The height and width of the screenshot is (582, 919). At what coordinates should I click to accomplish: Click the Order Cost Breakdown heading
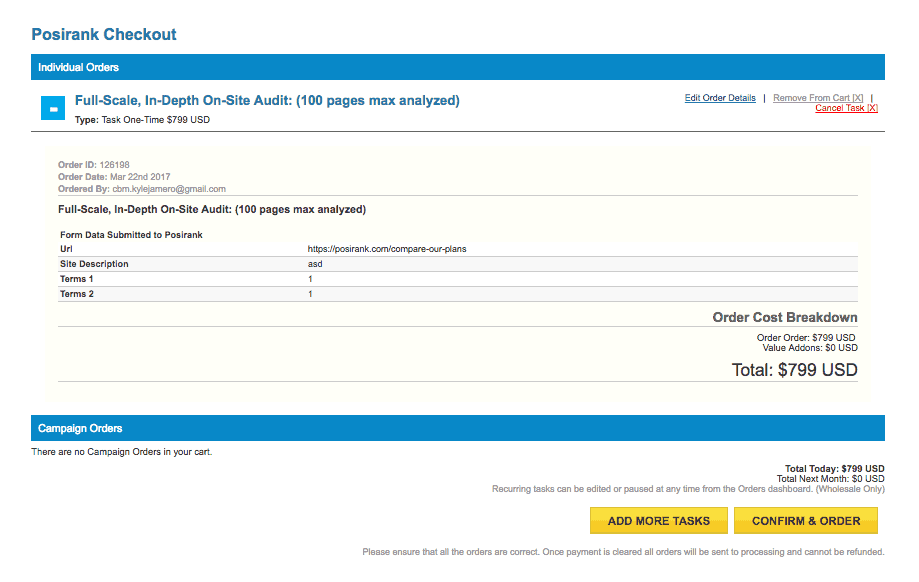pos(785,317)
